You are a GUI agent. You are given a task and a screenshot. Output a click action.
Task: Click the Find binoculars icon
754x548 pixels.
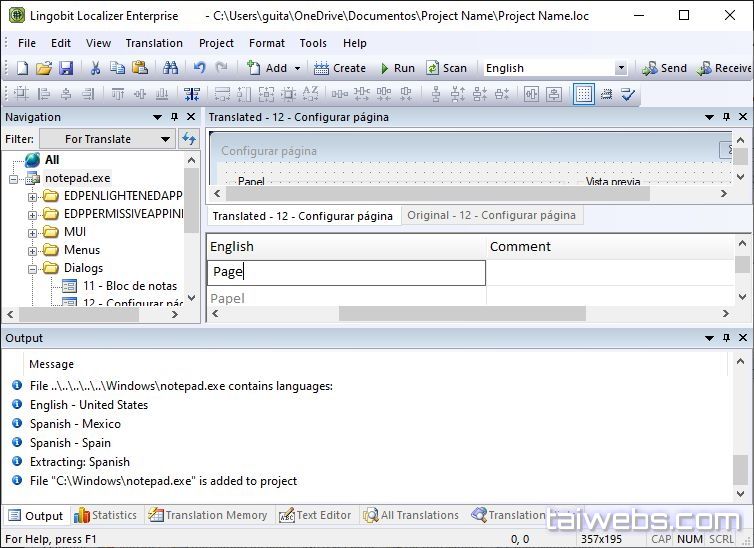pyautogui.click(x=170, y=68)
